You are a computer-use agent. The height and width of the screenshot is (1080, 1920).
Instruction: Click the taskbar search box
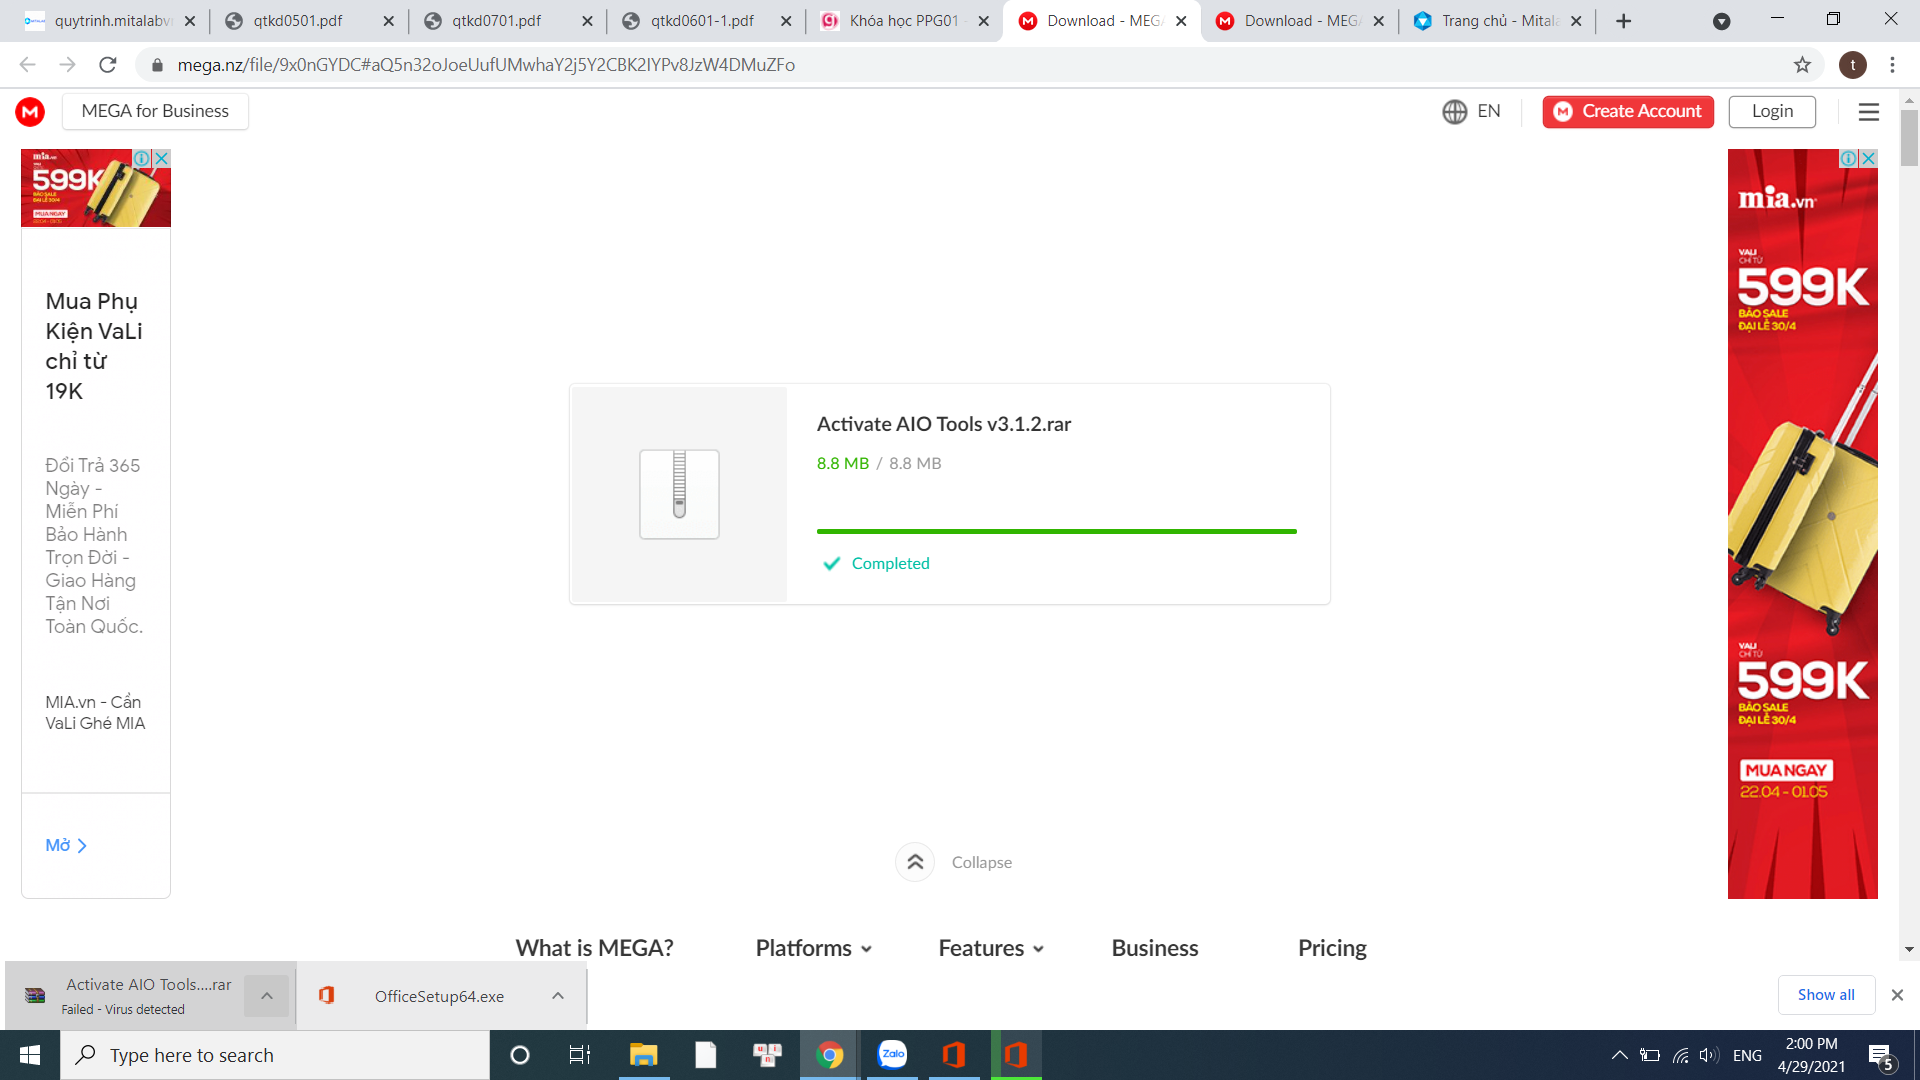click(x=275, y=1055)
